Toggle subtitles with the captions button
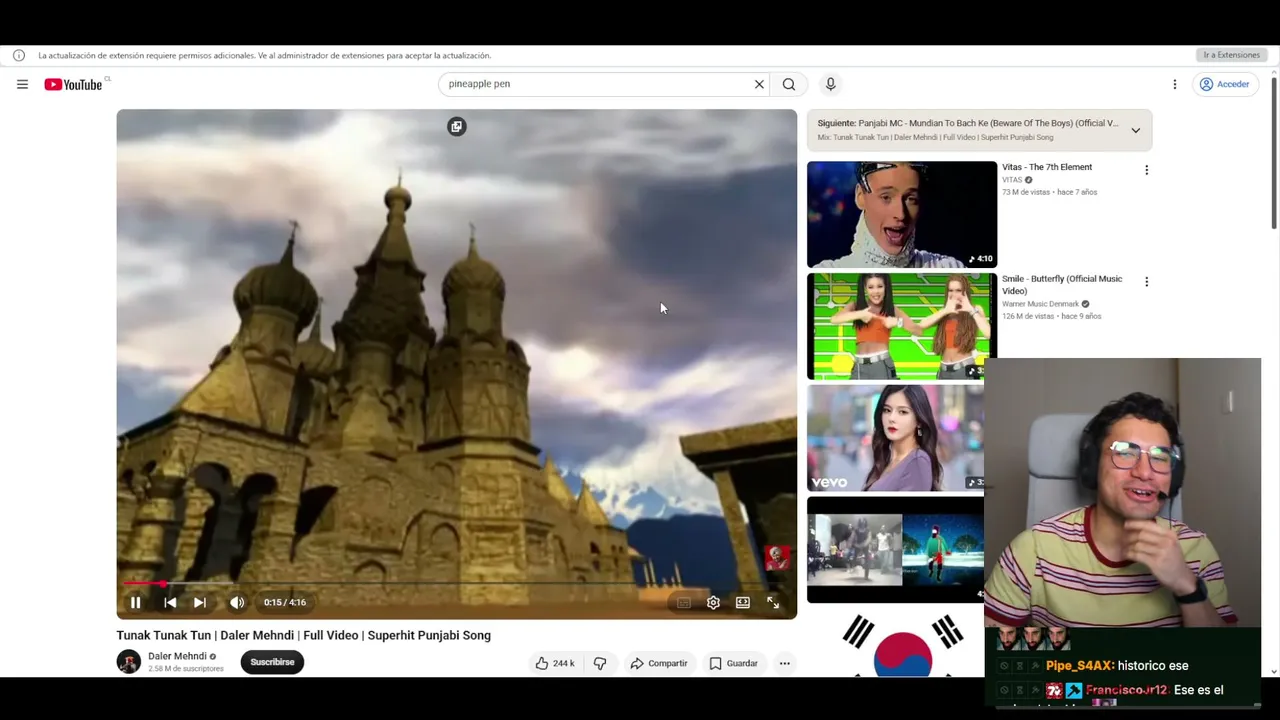The height and width of the screenshot is (720, 1280). [684, 602]
